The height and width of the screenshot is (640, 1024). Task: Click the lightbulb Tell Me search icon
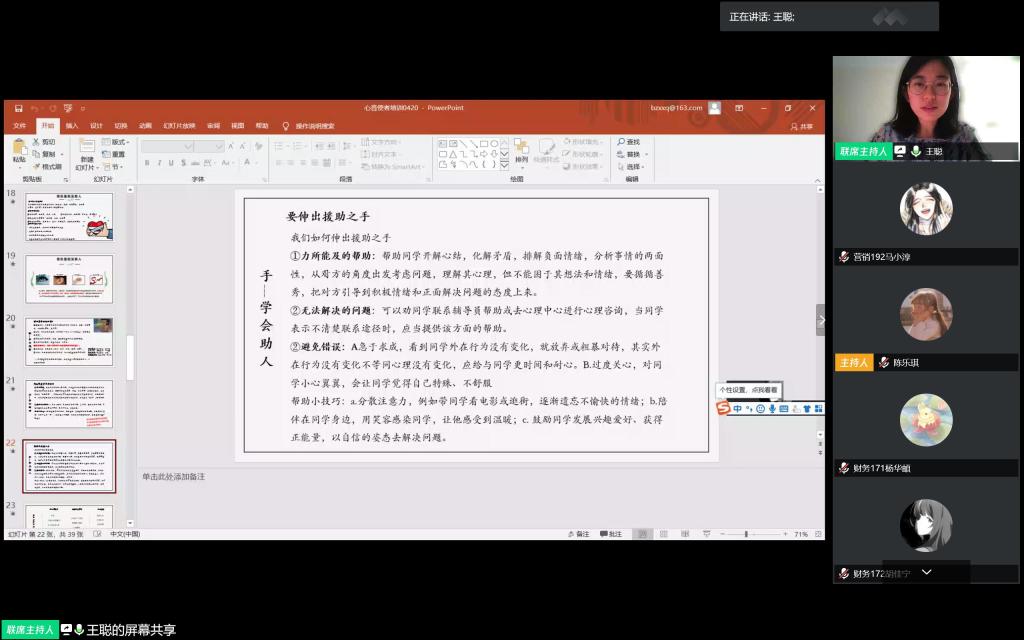pos(286,126)
